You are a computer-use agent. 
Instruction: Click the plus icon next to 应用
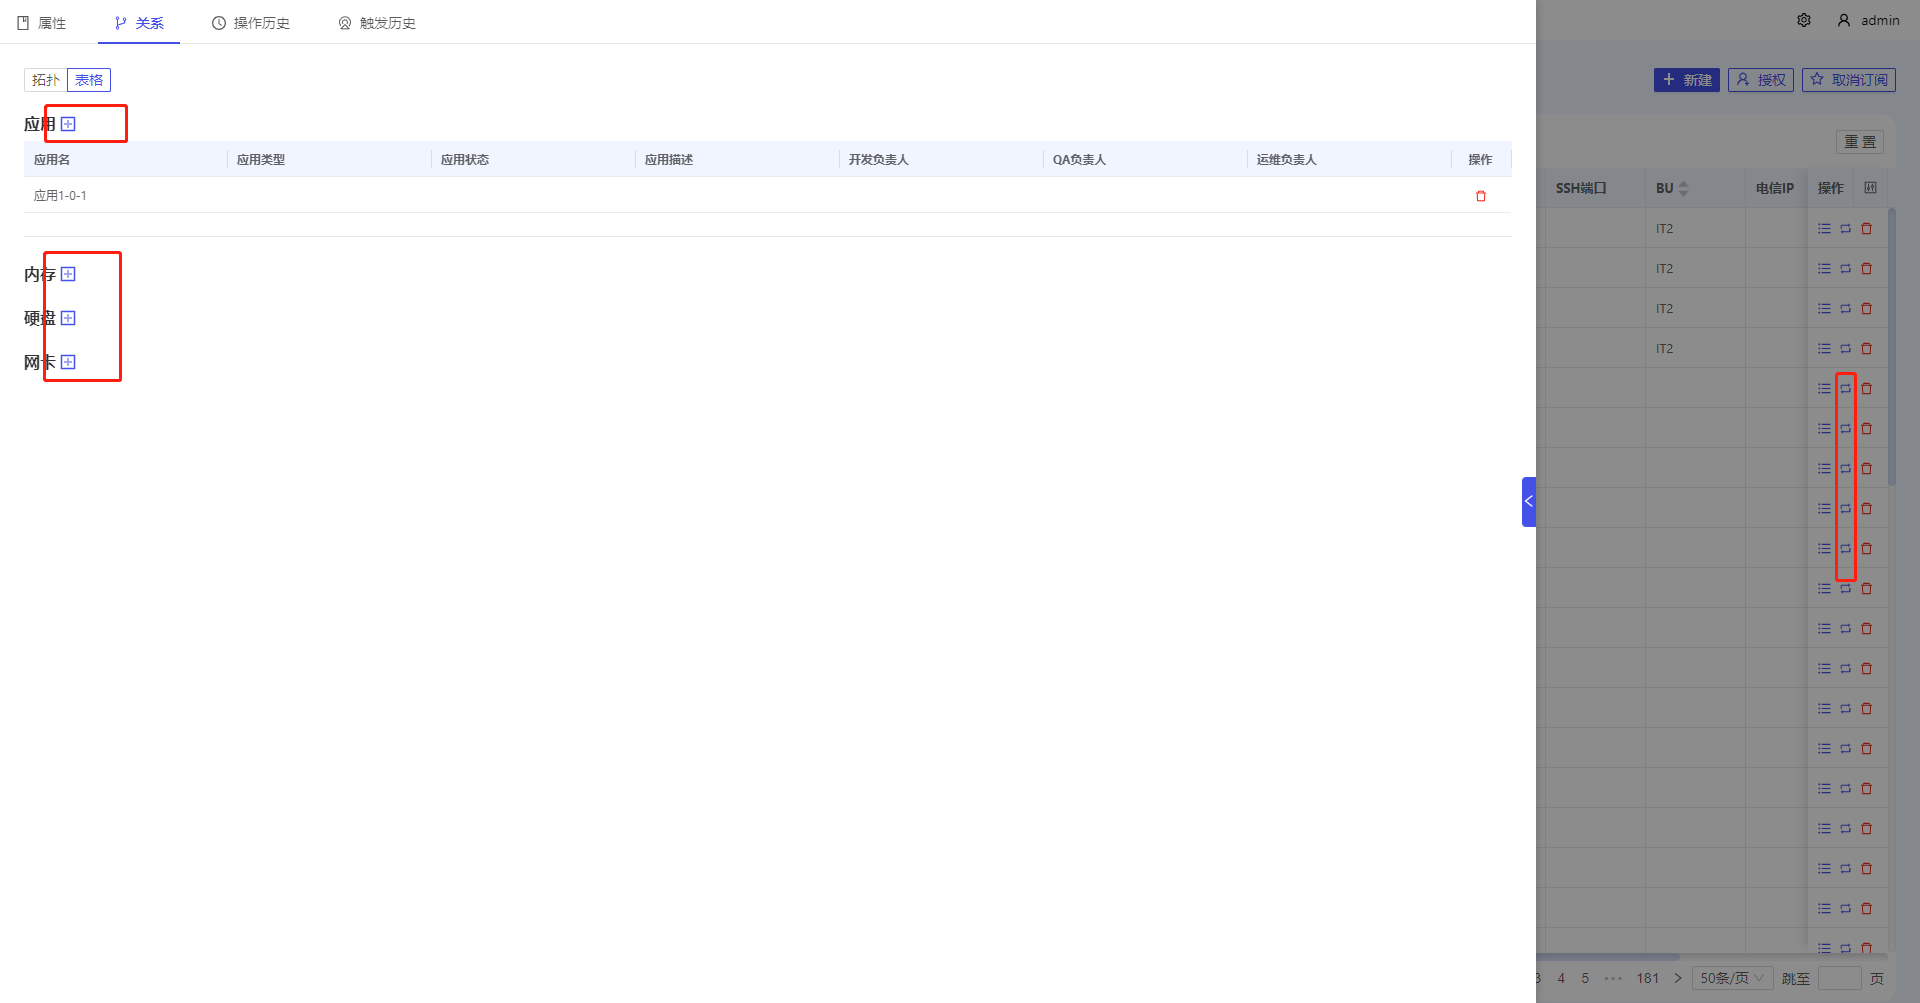tap(68, 124)
